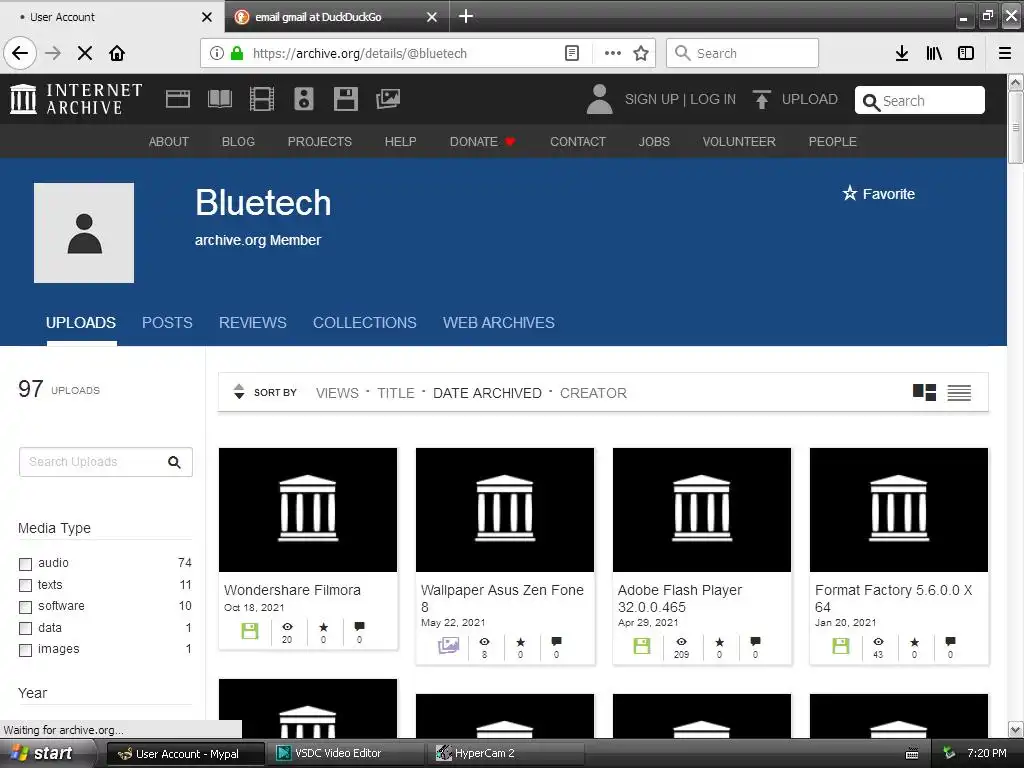Sort uploads by Creator
Screen dimensions: 1024x768
pos(593,393)
